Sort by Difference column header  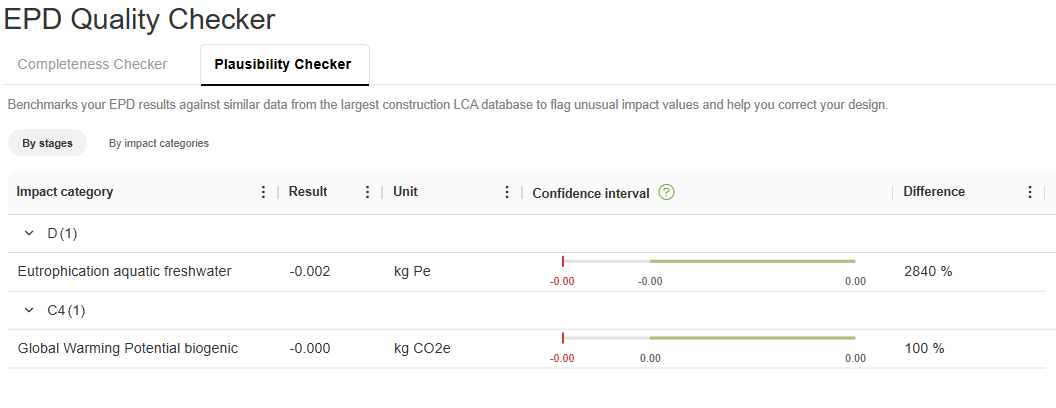(934, 192)
